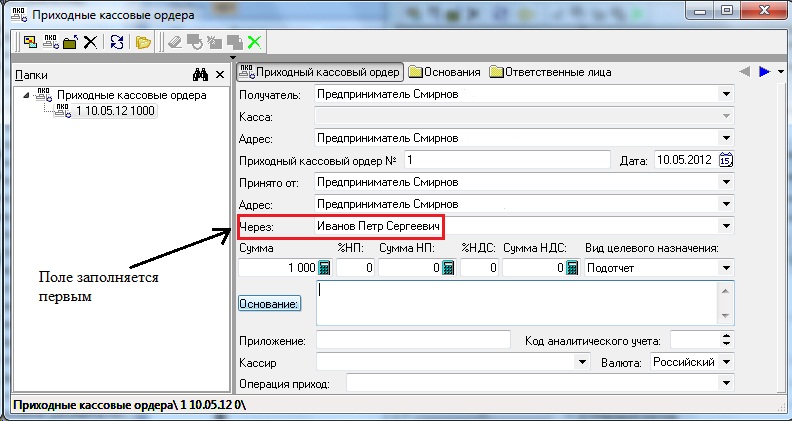
Task: Click the yellow open folder toolbar icon
Action: point(143,42)
